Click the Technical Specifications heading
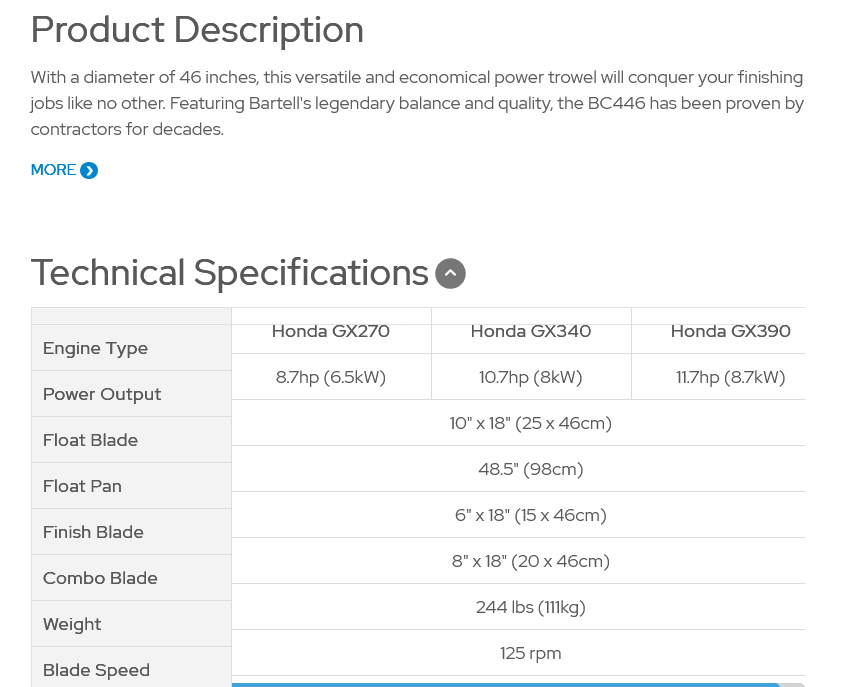 230,272
